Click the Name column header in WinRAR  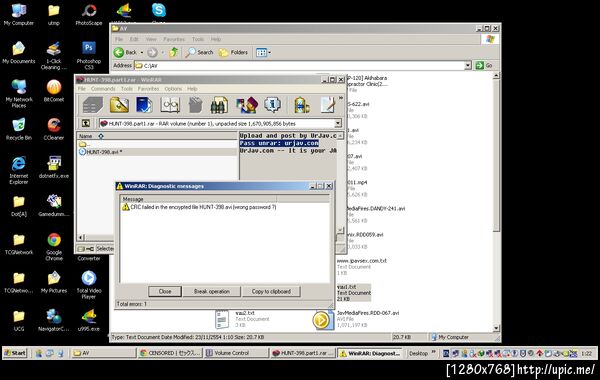click(x=157, y=136)
